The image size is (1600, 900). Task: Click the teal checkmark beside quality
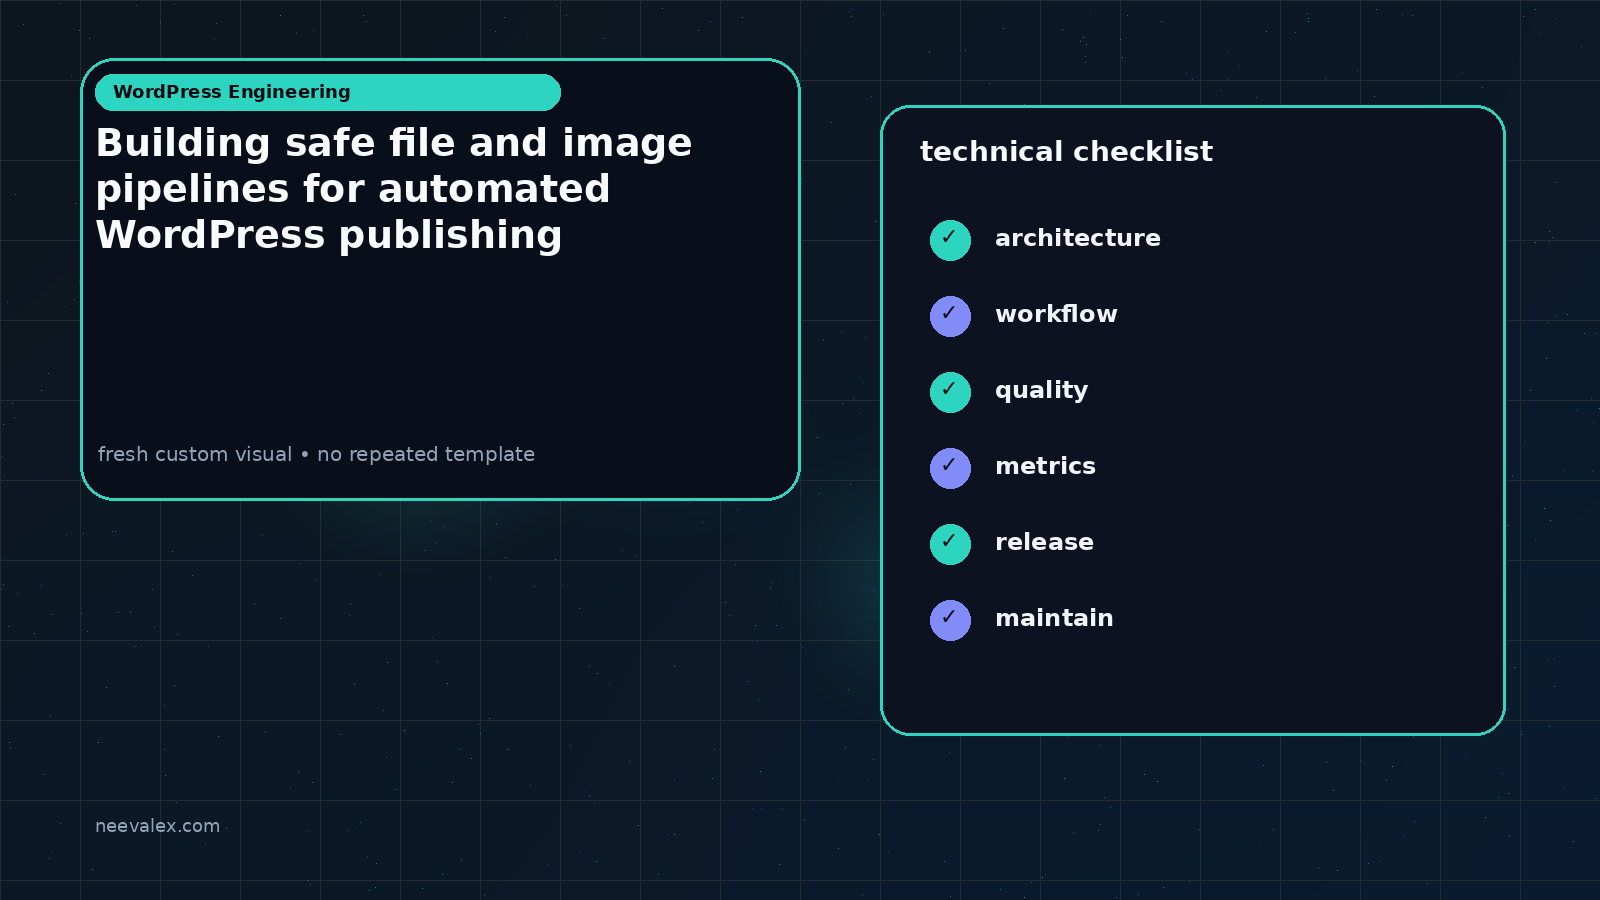pos(950,392)
